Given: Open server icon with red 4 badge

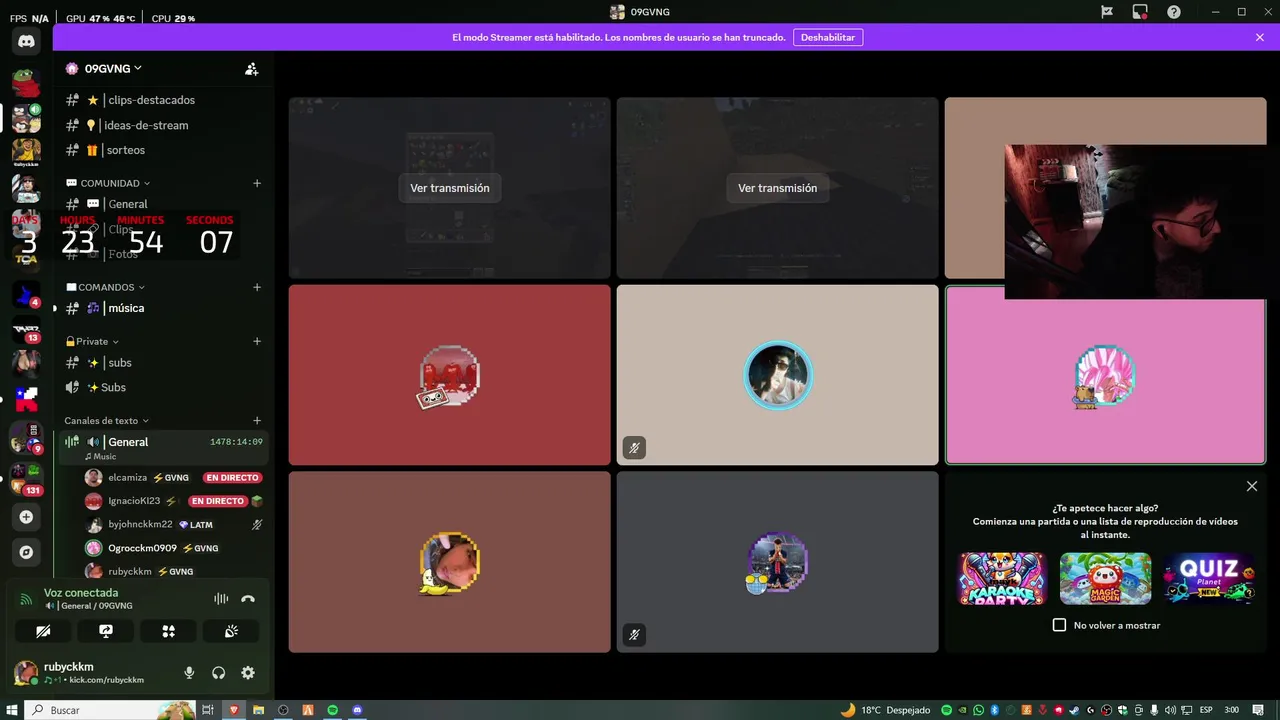Looking at the screenshot, I should (x=26, y=294).
